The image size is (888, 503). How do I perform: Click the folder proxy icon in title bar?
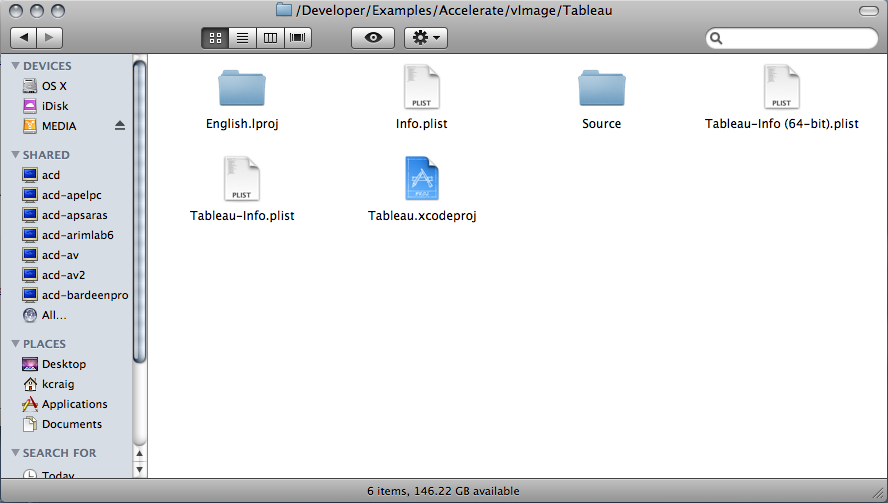pos(284,10)
